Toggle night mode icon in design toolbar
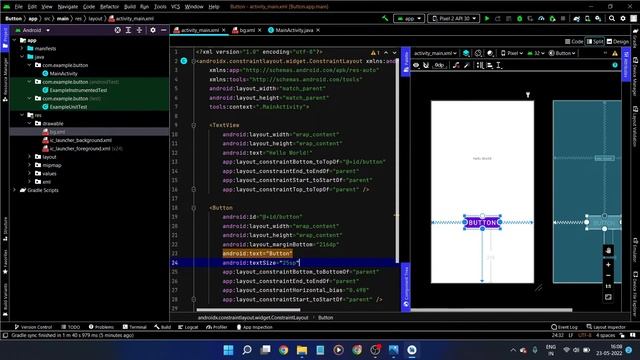Image resolution: width=640 pixels, height=360 pixels. [x=491, y=53]
